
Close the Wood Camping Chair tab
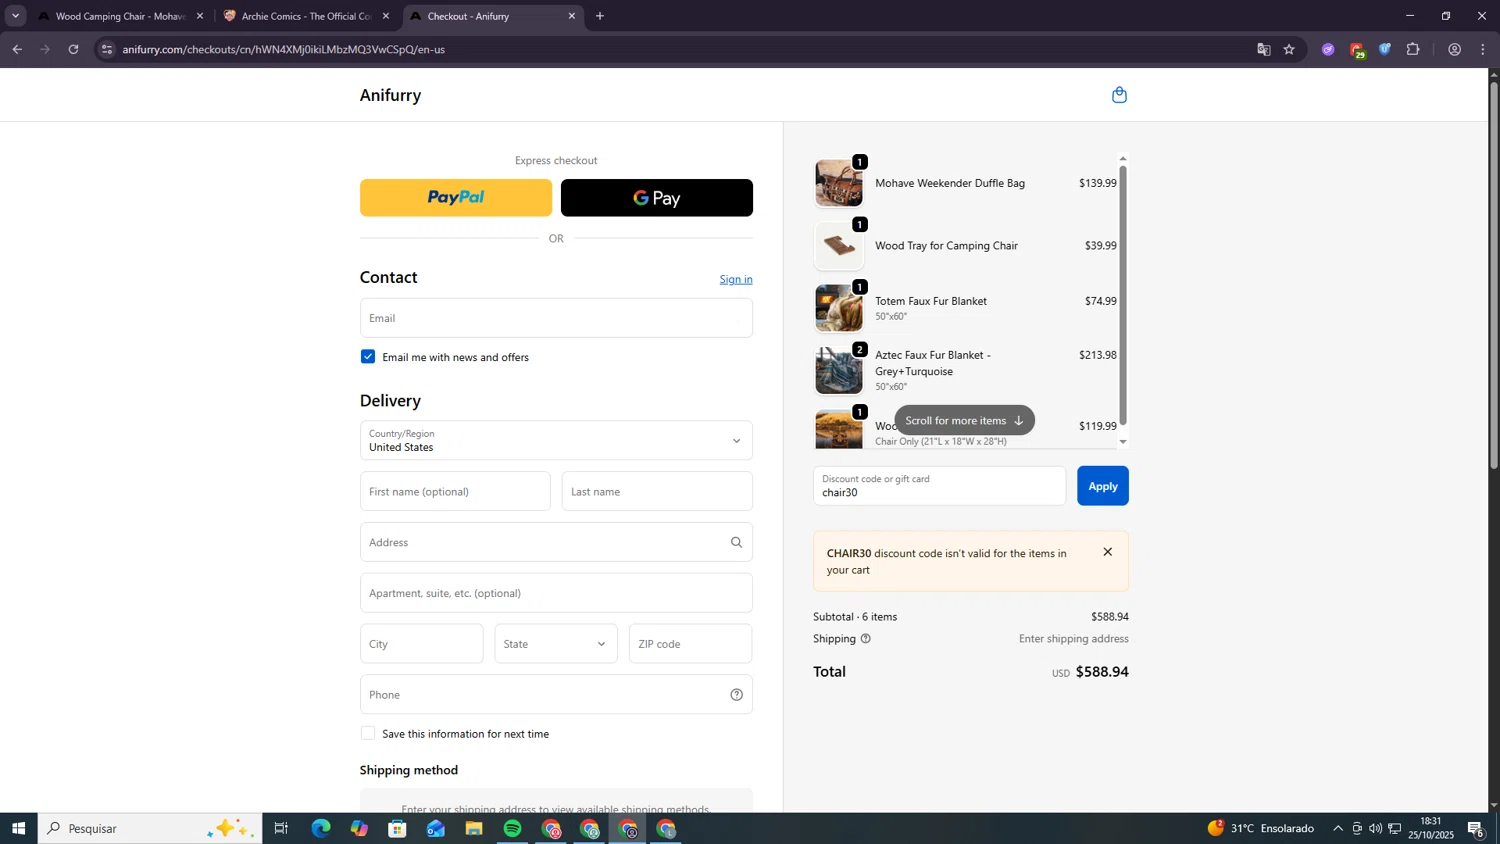(x=200, y=16)
